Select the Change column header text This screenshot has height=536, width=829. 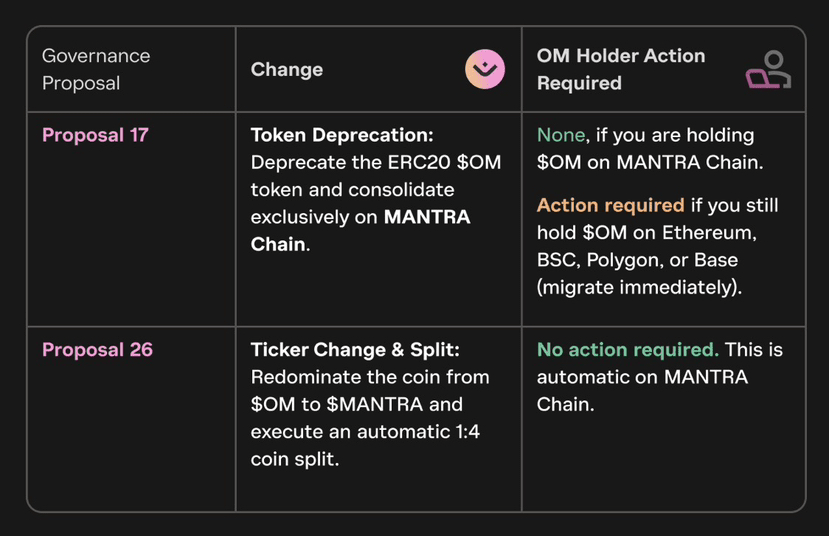287,69
